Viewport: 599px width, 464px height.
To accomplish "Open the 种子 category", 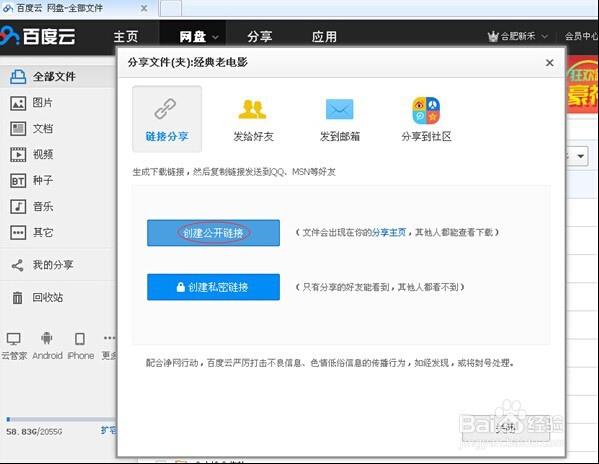I will tap(42, 180).
